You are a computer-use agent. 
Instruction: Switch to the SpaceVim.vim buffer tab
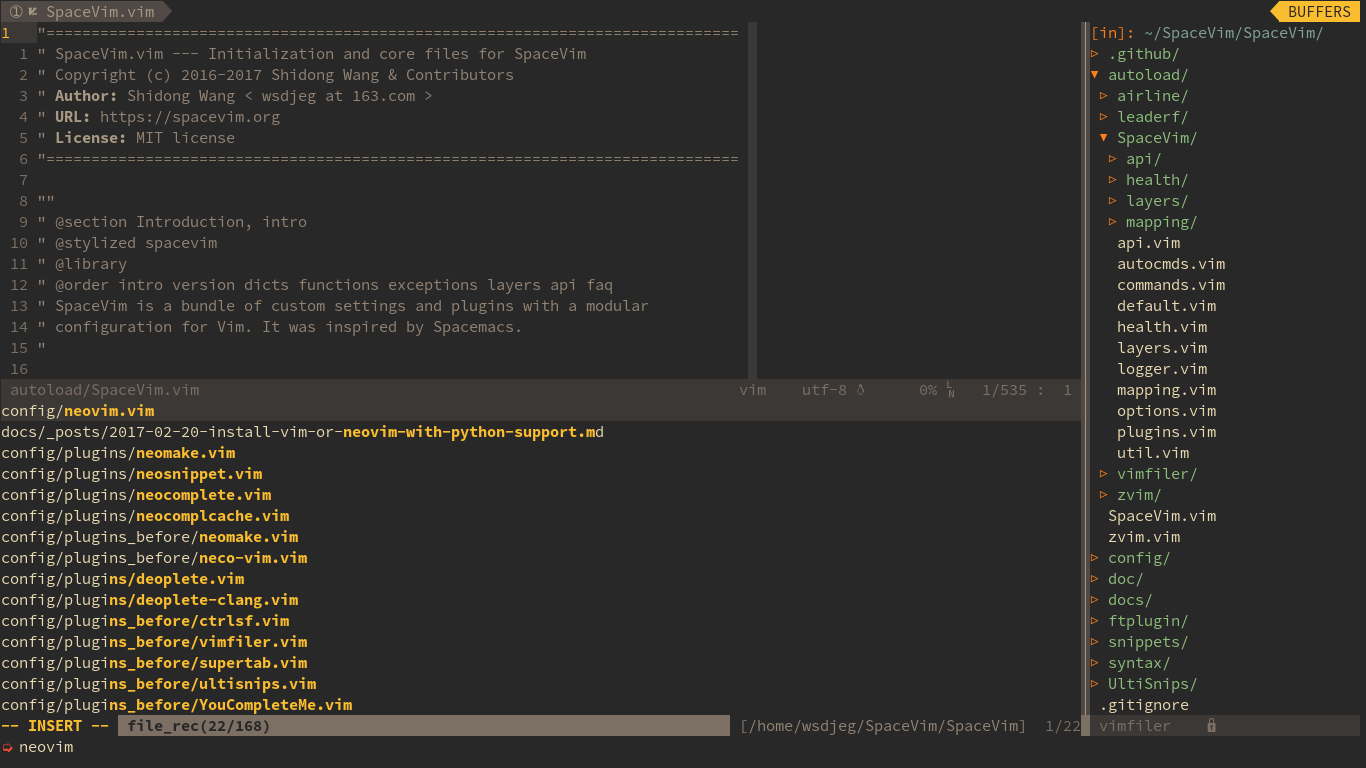click(100, 12)
